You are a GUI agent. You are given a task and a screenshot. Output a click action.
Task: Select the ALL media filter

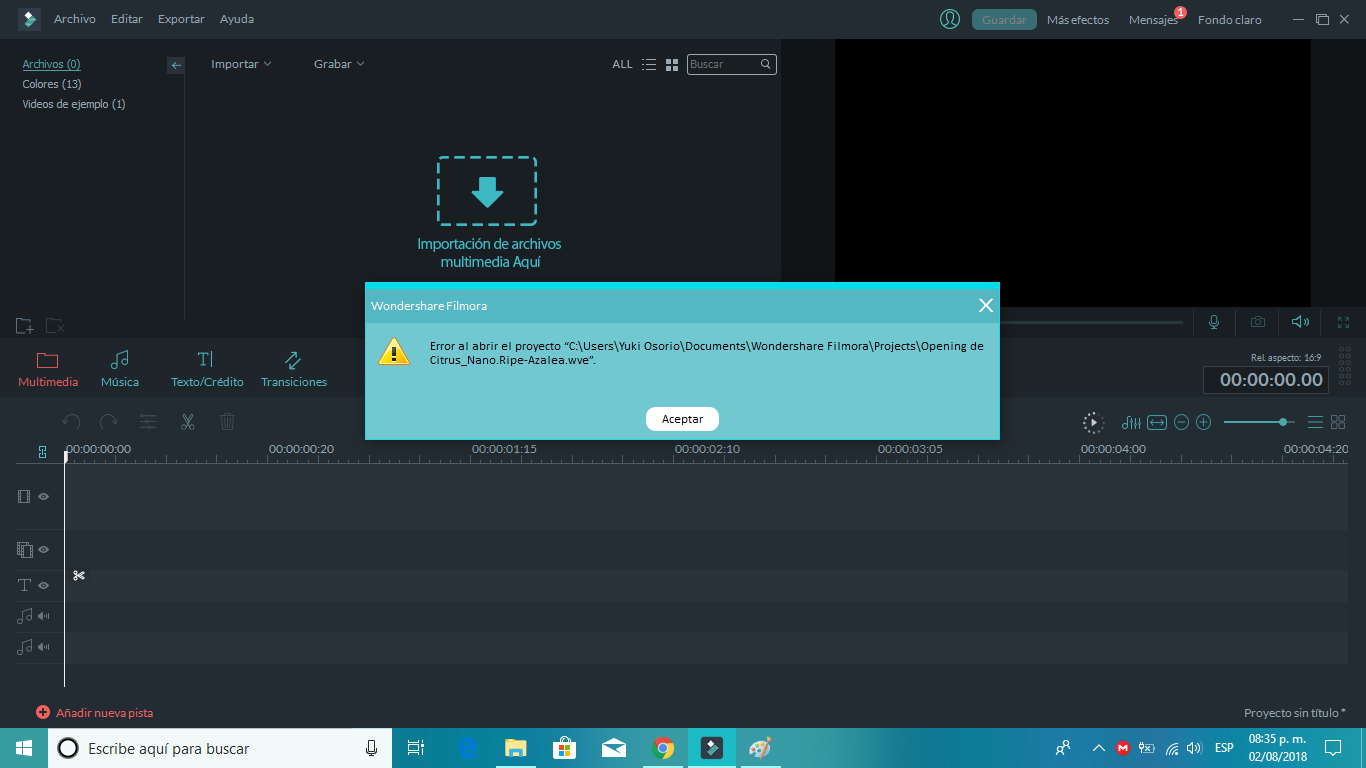622,64
